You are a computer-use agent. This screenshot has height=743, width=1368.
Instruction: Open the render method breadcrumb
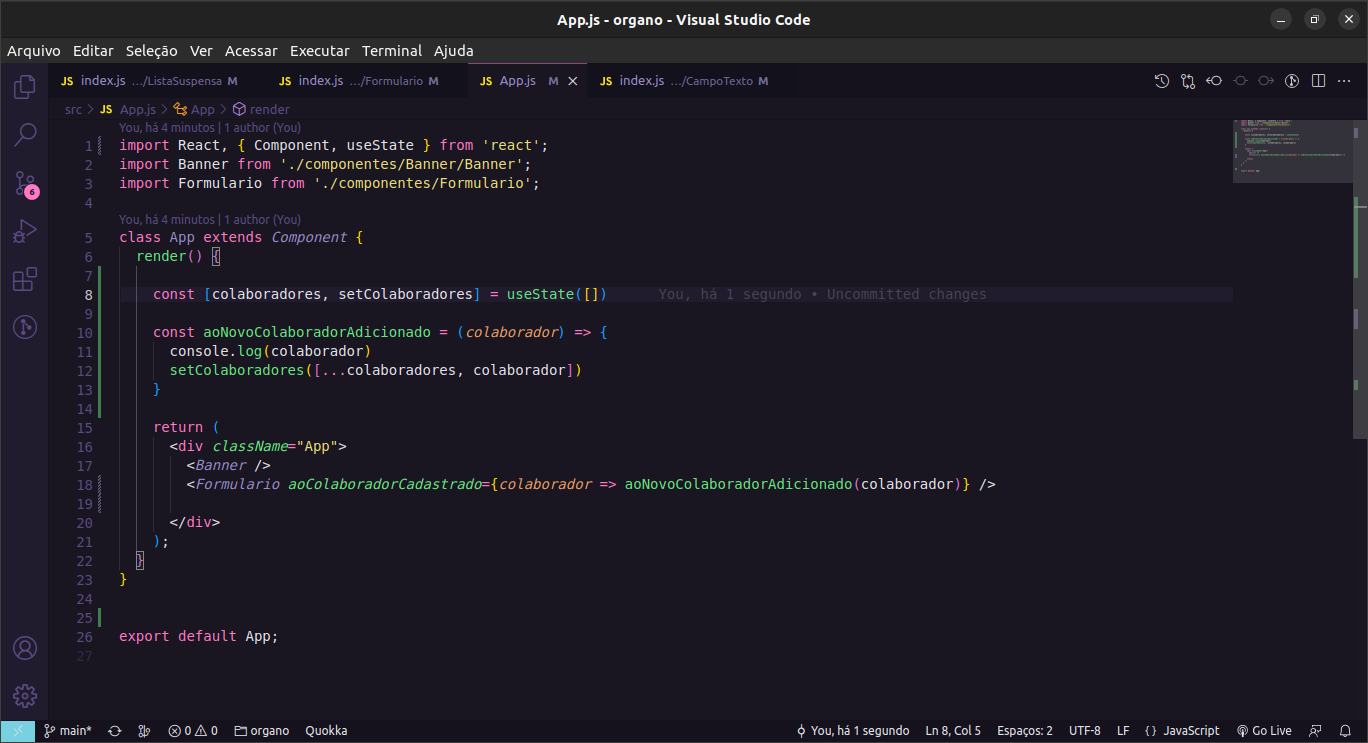tap(261, 110)
